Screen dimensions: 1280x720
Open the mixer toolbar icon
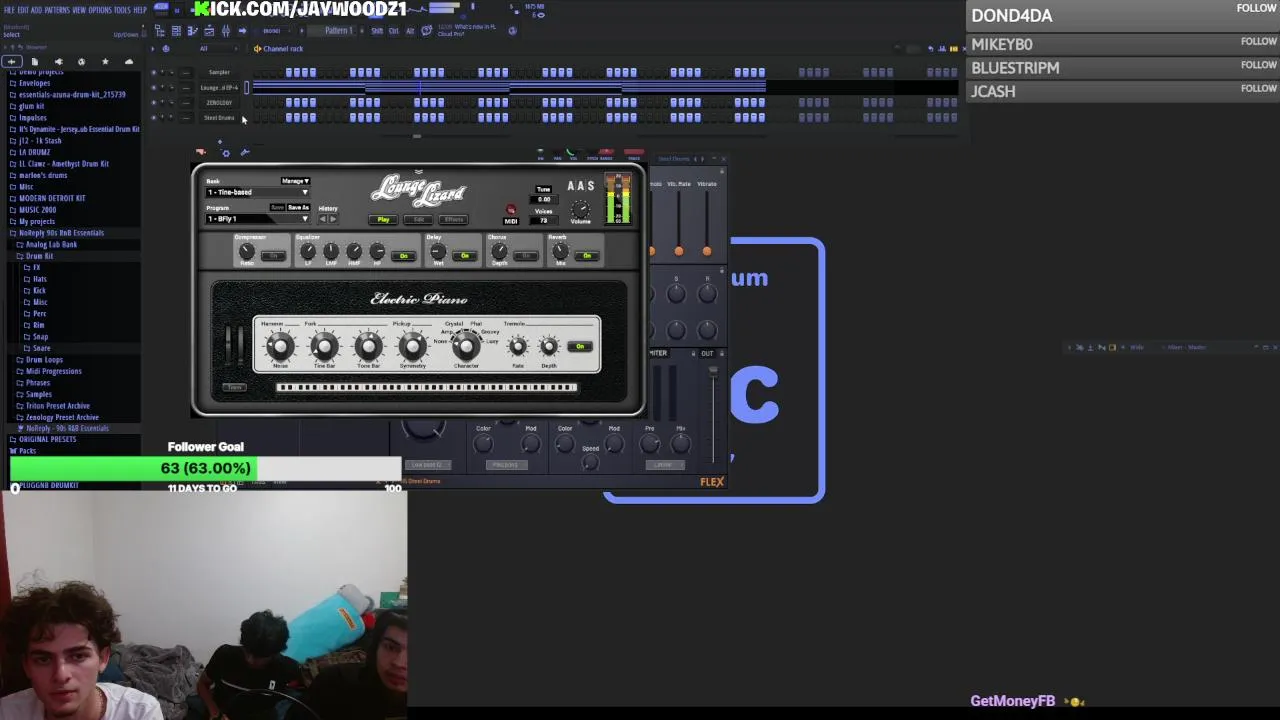(226, 31)
